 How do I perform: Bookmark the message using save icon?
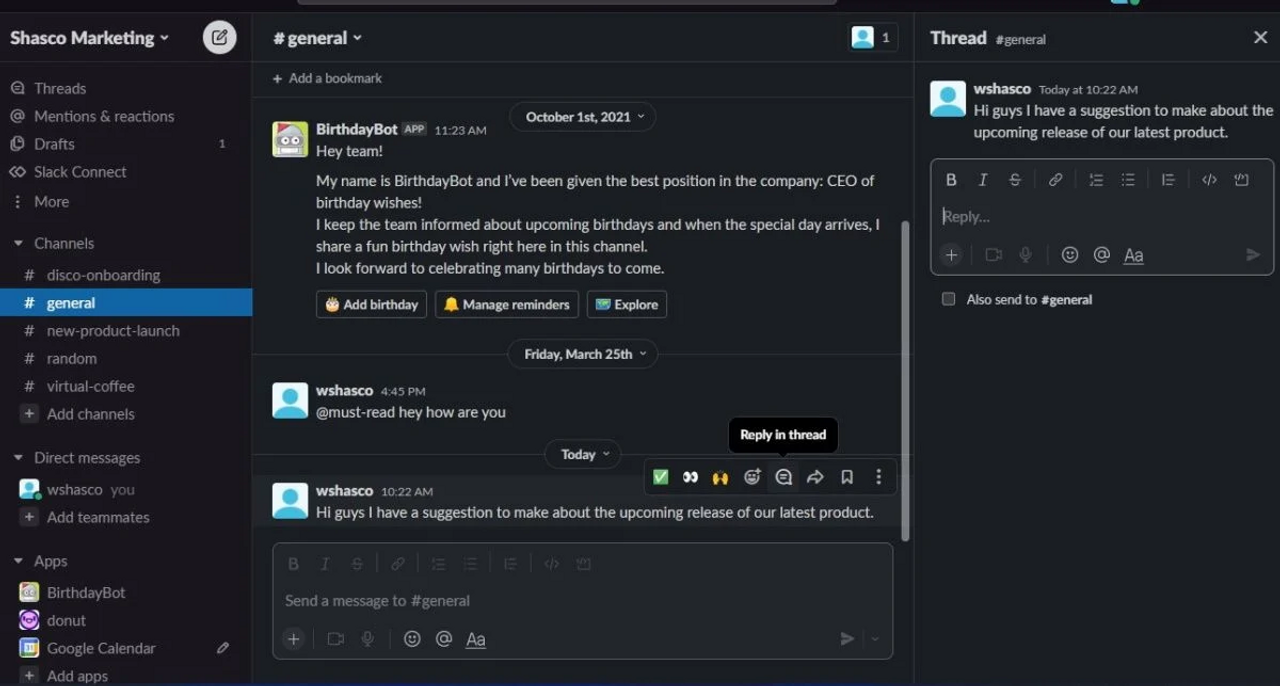click(x=847, y=477)
